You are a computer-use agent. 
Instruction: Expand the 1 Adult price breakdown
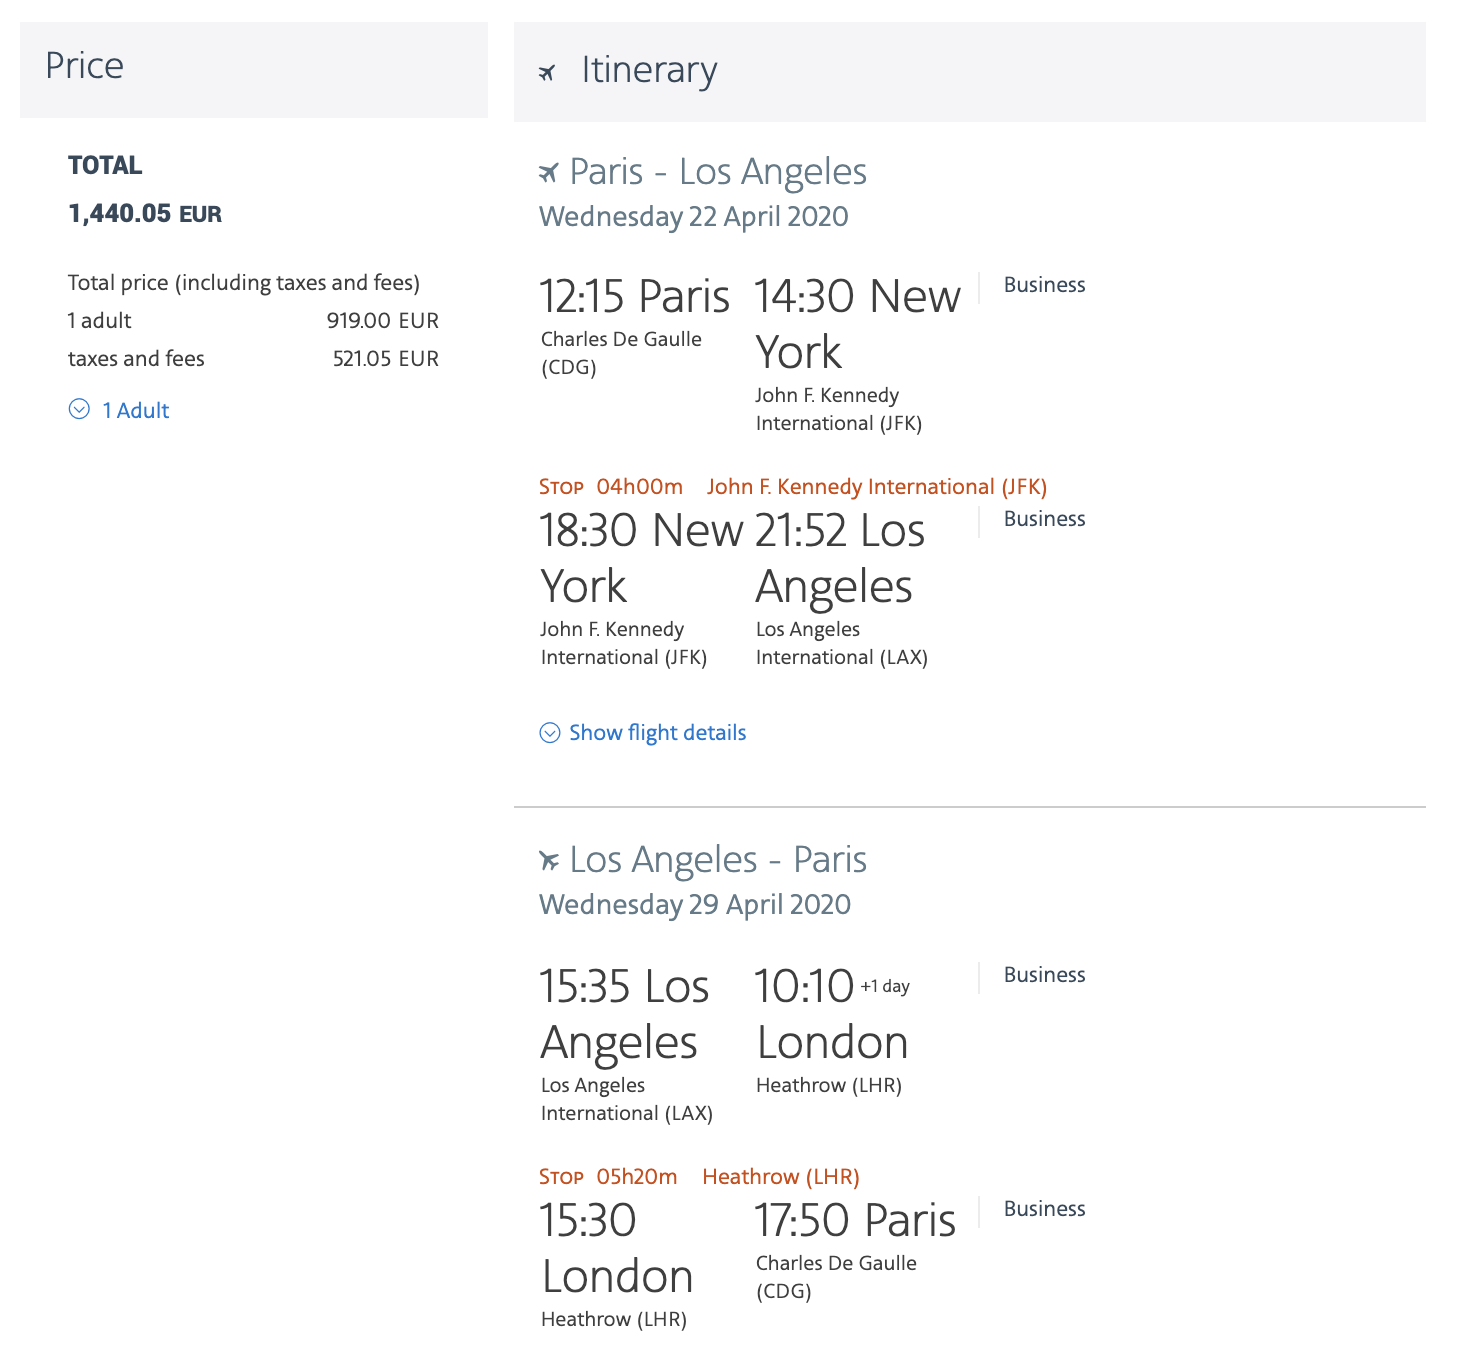[x=135, y=410]
